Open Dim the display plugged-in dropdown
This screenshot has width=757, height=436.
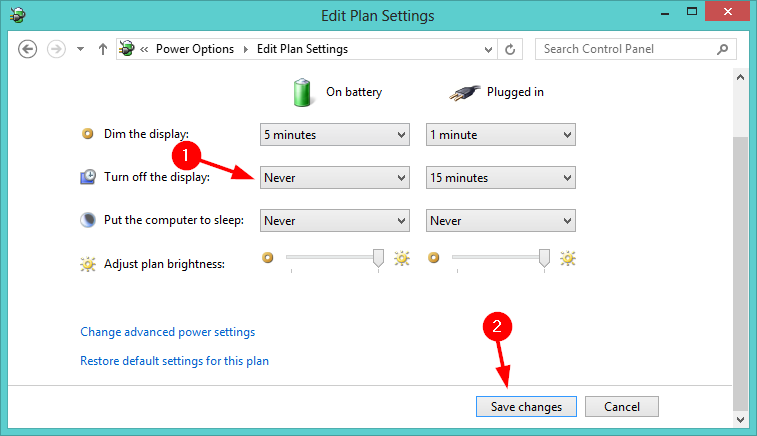click(501, 135)
